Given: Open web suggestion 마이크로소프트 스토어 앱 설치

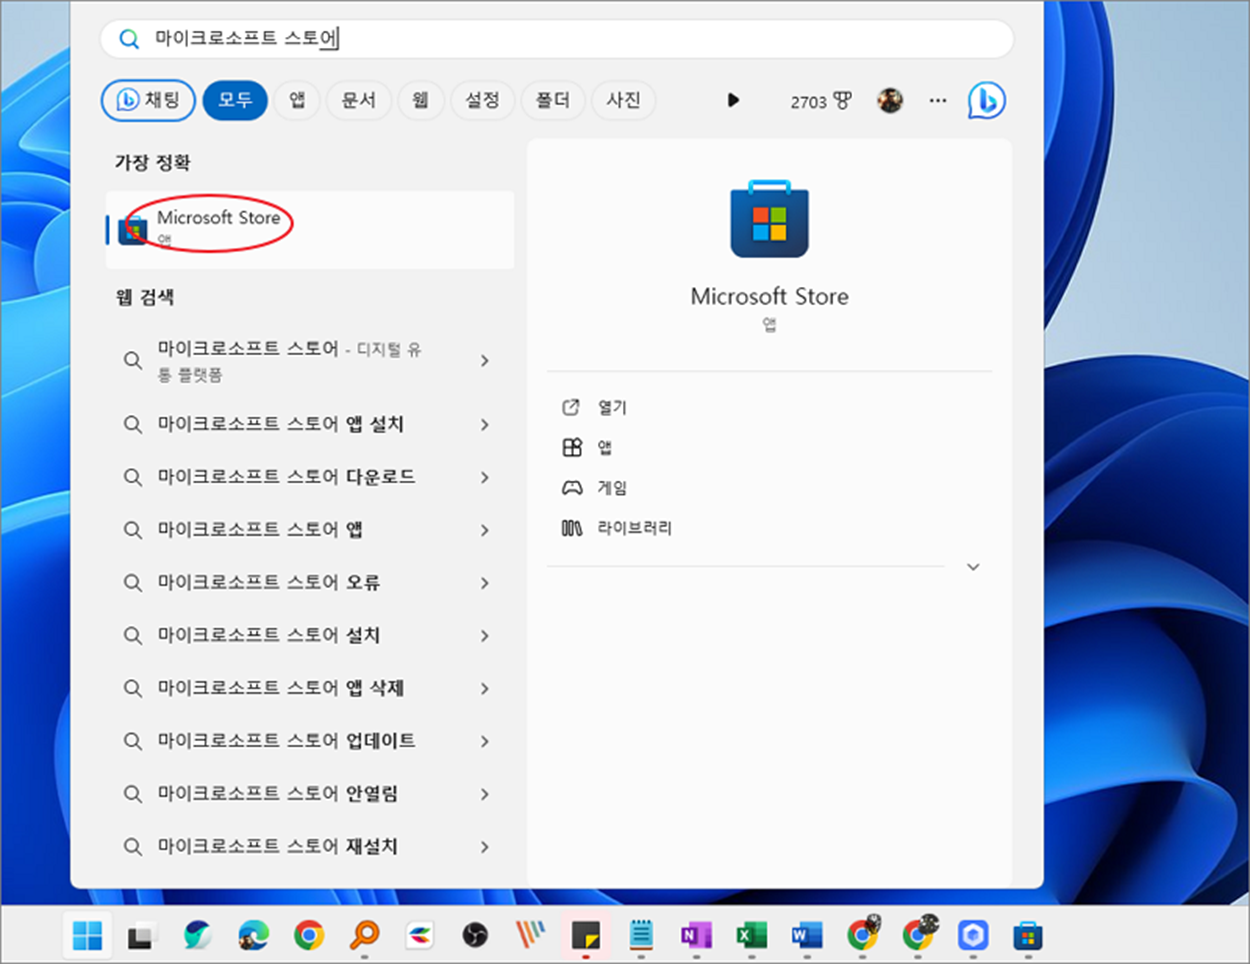Looking at the screenshot, I should coord(308,424).
